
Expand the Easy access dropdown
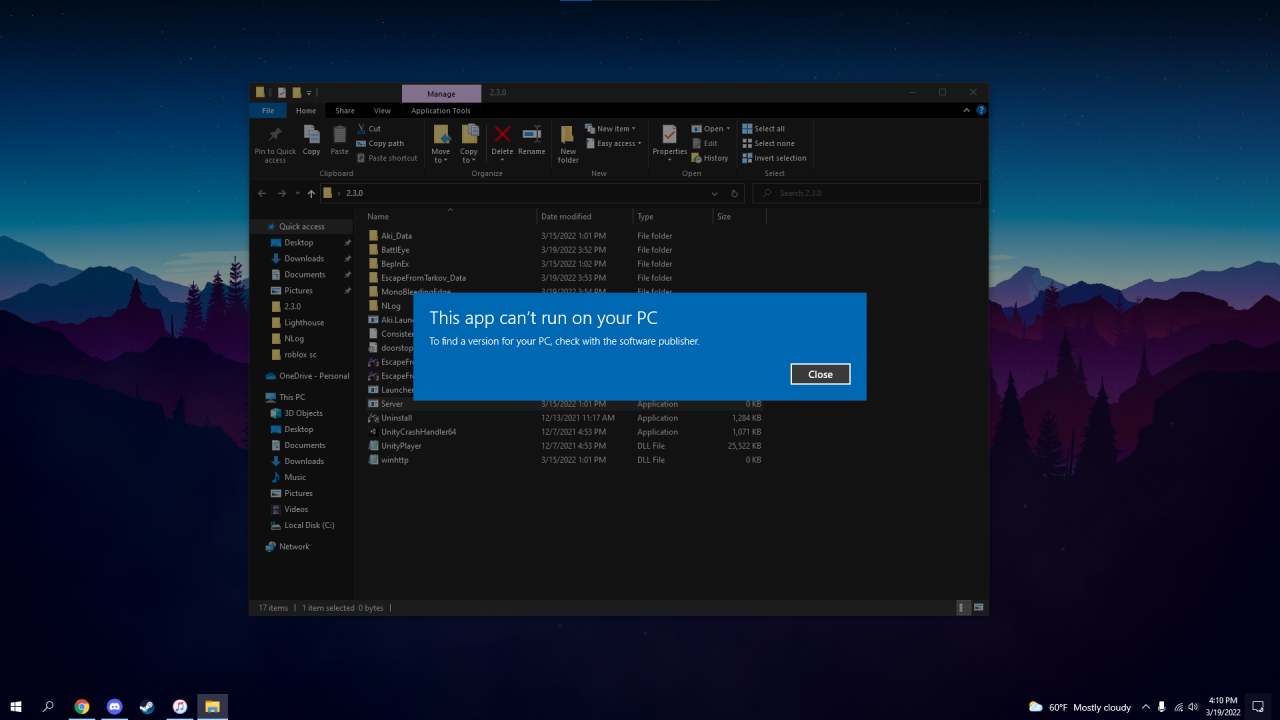pyautogui.click(x=618, y=143)
